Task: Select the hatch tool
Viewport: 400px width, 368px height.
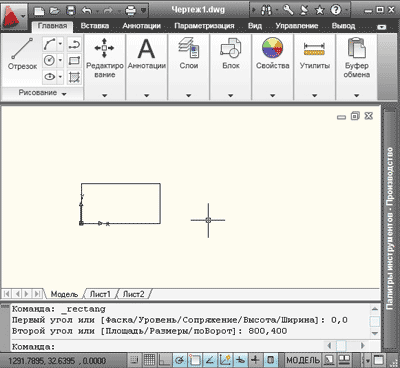Action: [74, 77]
